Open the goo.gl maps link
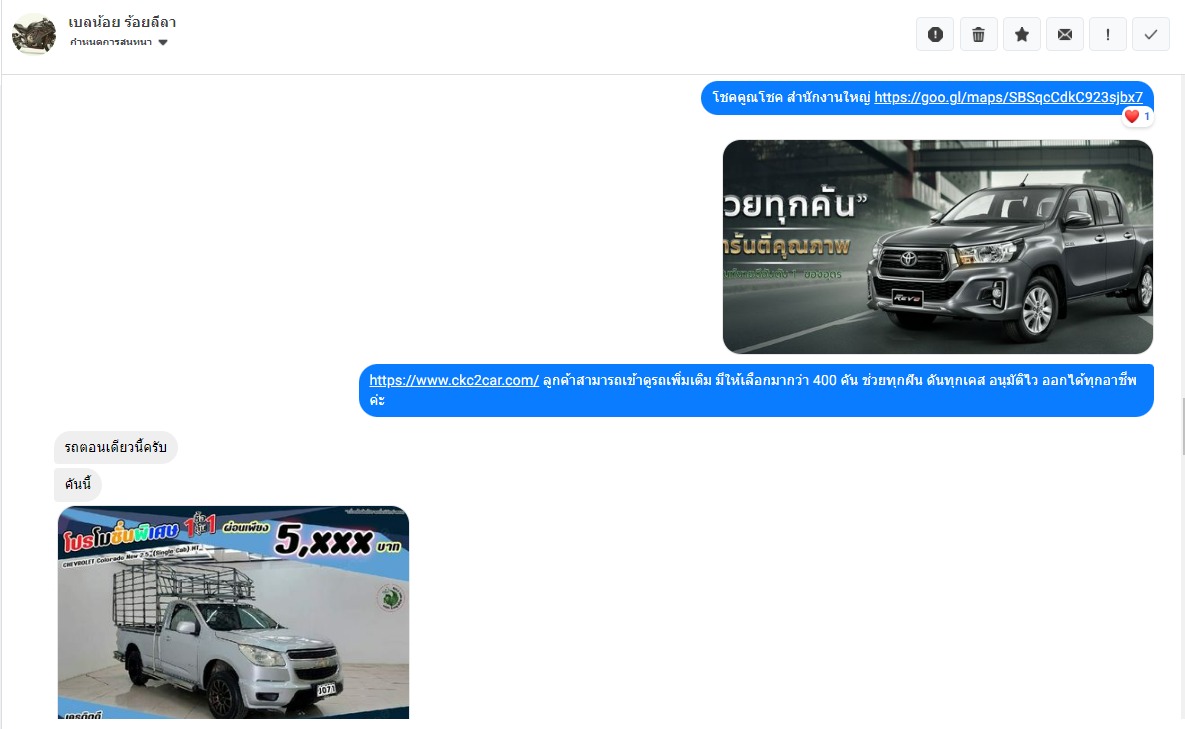Image resolution: width=1185 pixels, height=729 pixels. coord(1008,97)
